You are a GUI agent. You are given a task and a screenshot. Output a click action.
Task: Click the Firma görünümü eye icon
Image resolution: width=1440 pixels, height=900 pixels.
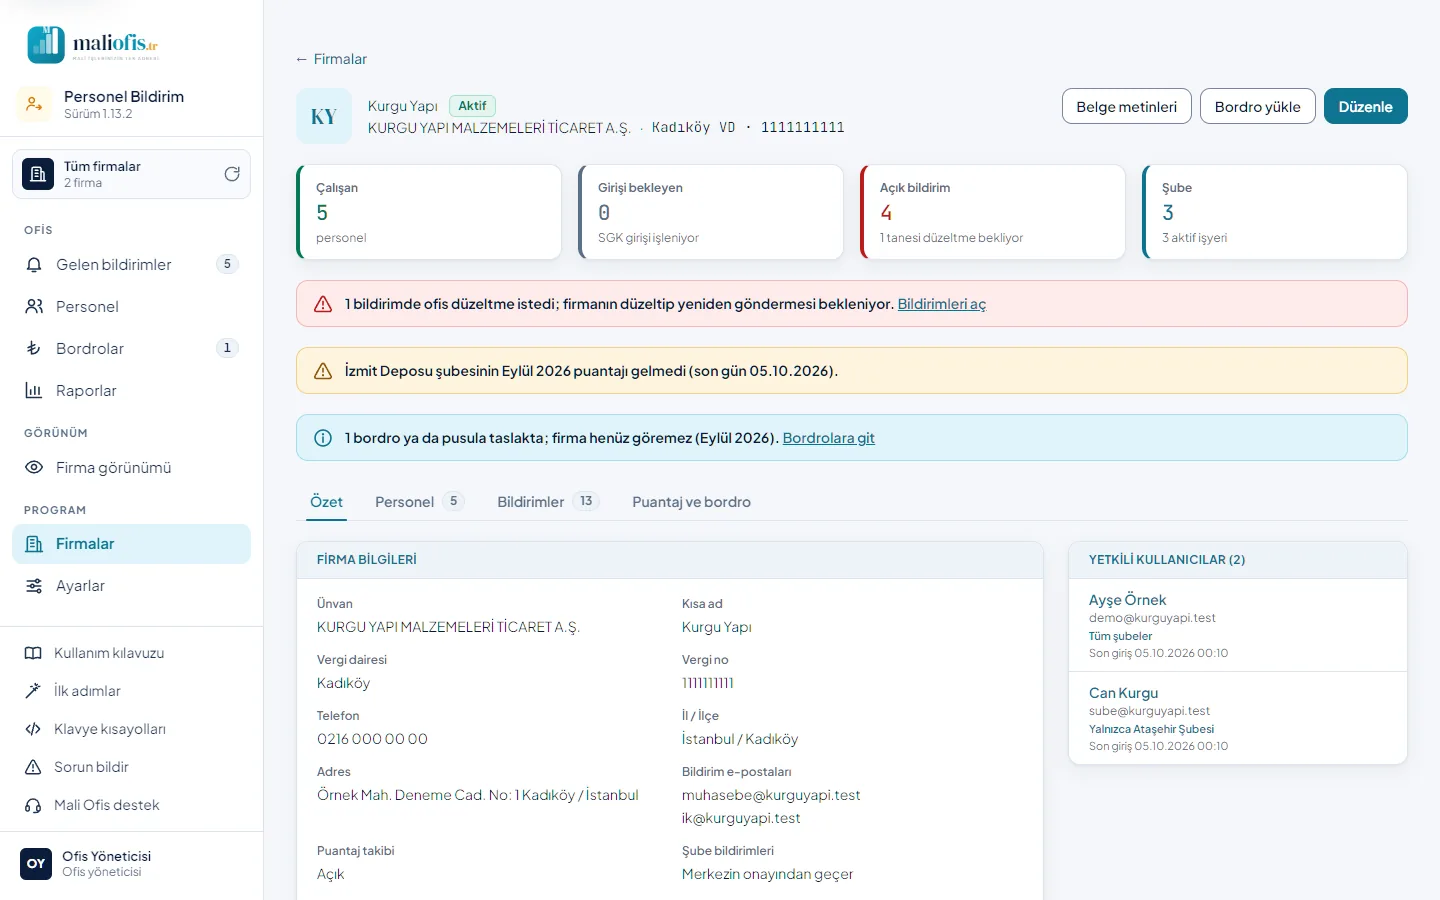(34, 468)
